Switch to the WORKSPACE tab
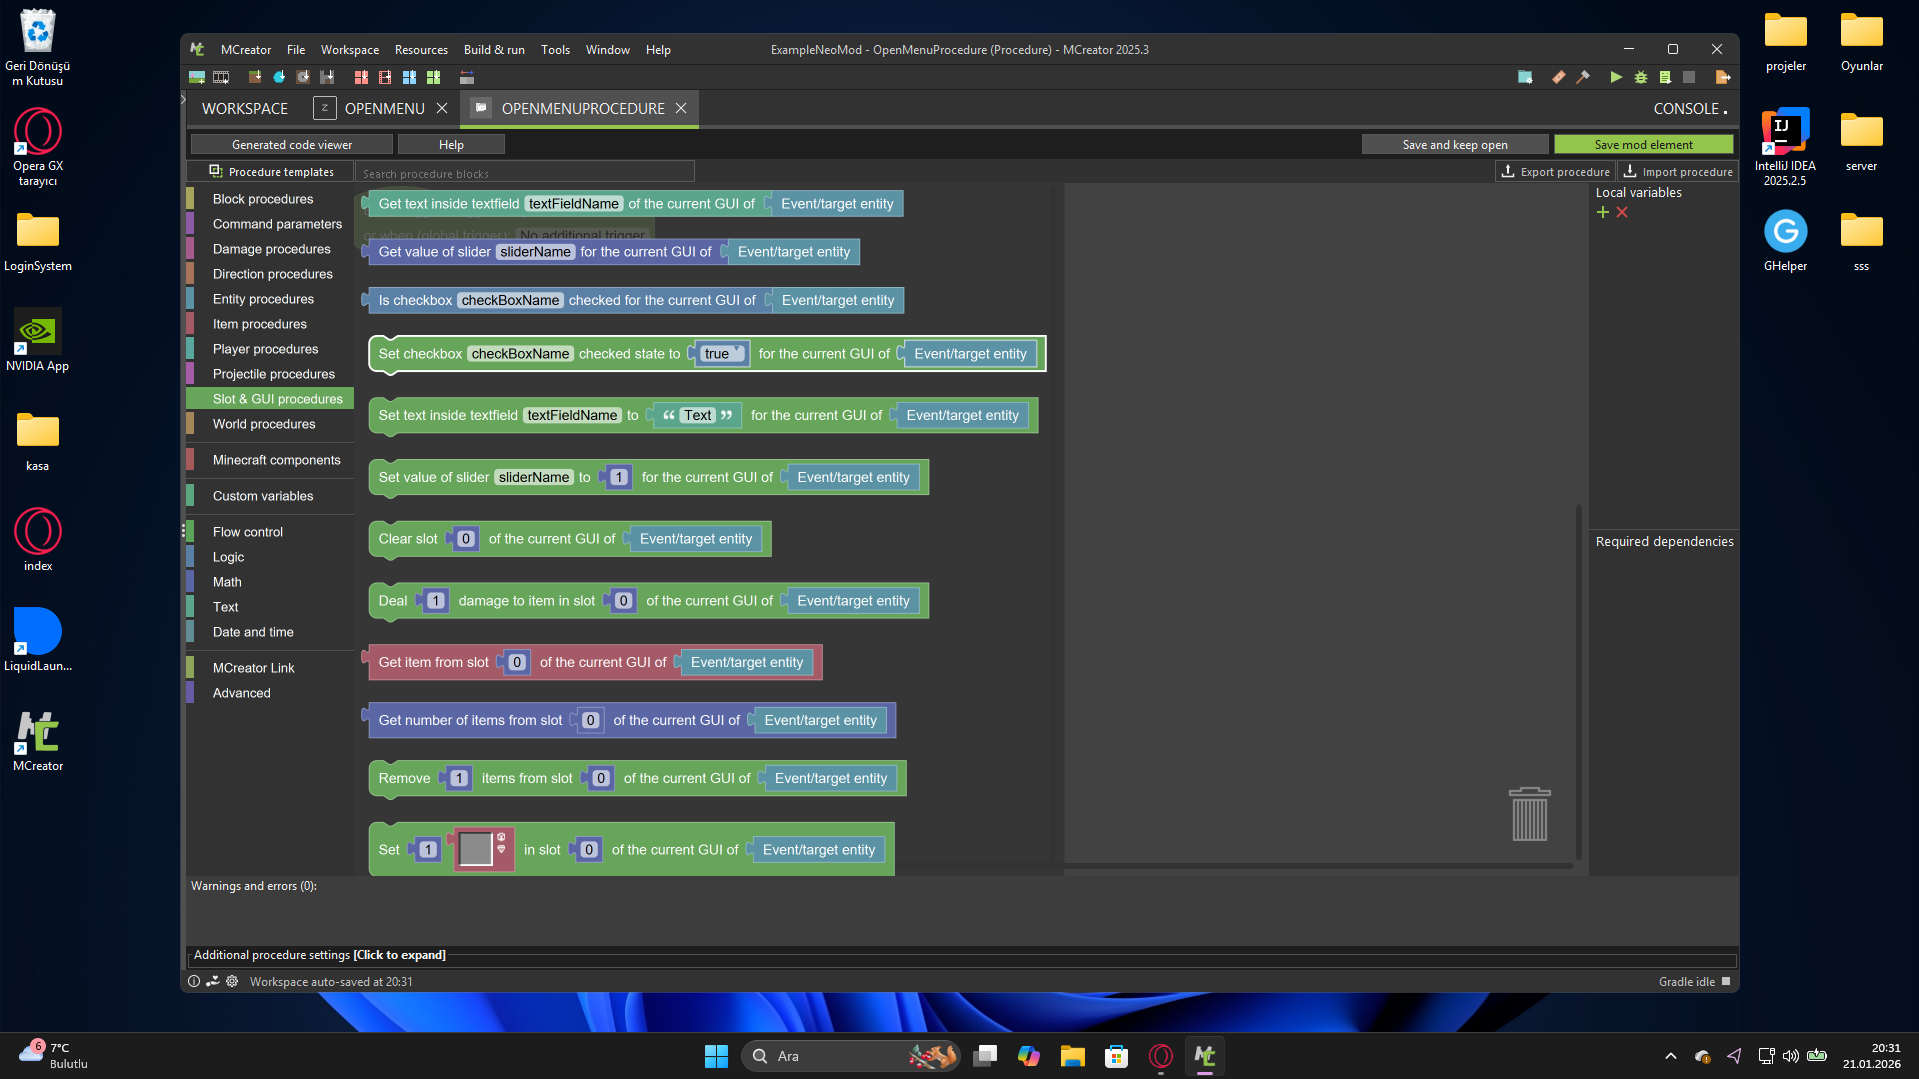This screenshot has height=1079, width=1919. pos(245,108)
